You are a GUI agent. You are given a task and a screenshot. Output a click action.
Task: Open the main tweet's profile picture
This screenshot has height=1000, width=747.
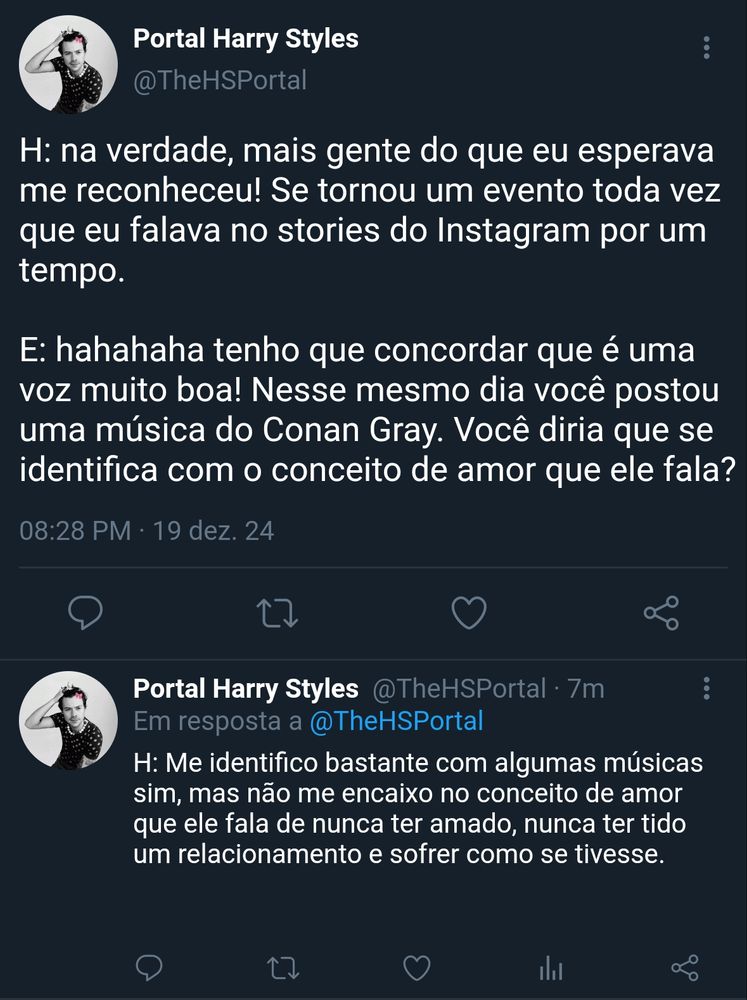click(68, 65)
